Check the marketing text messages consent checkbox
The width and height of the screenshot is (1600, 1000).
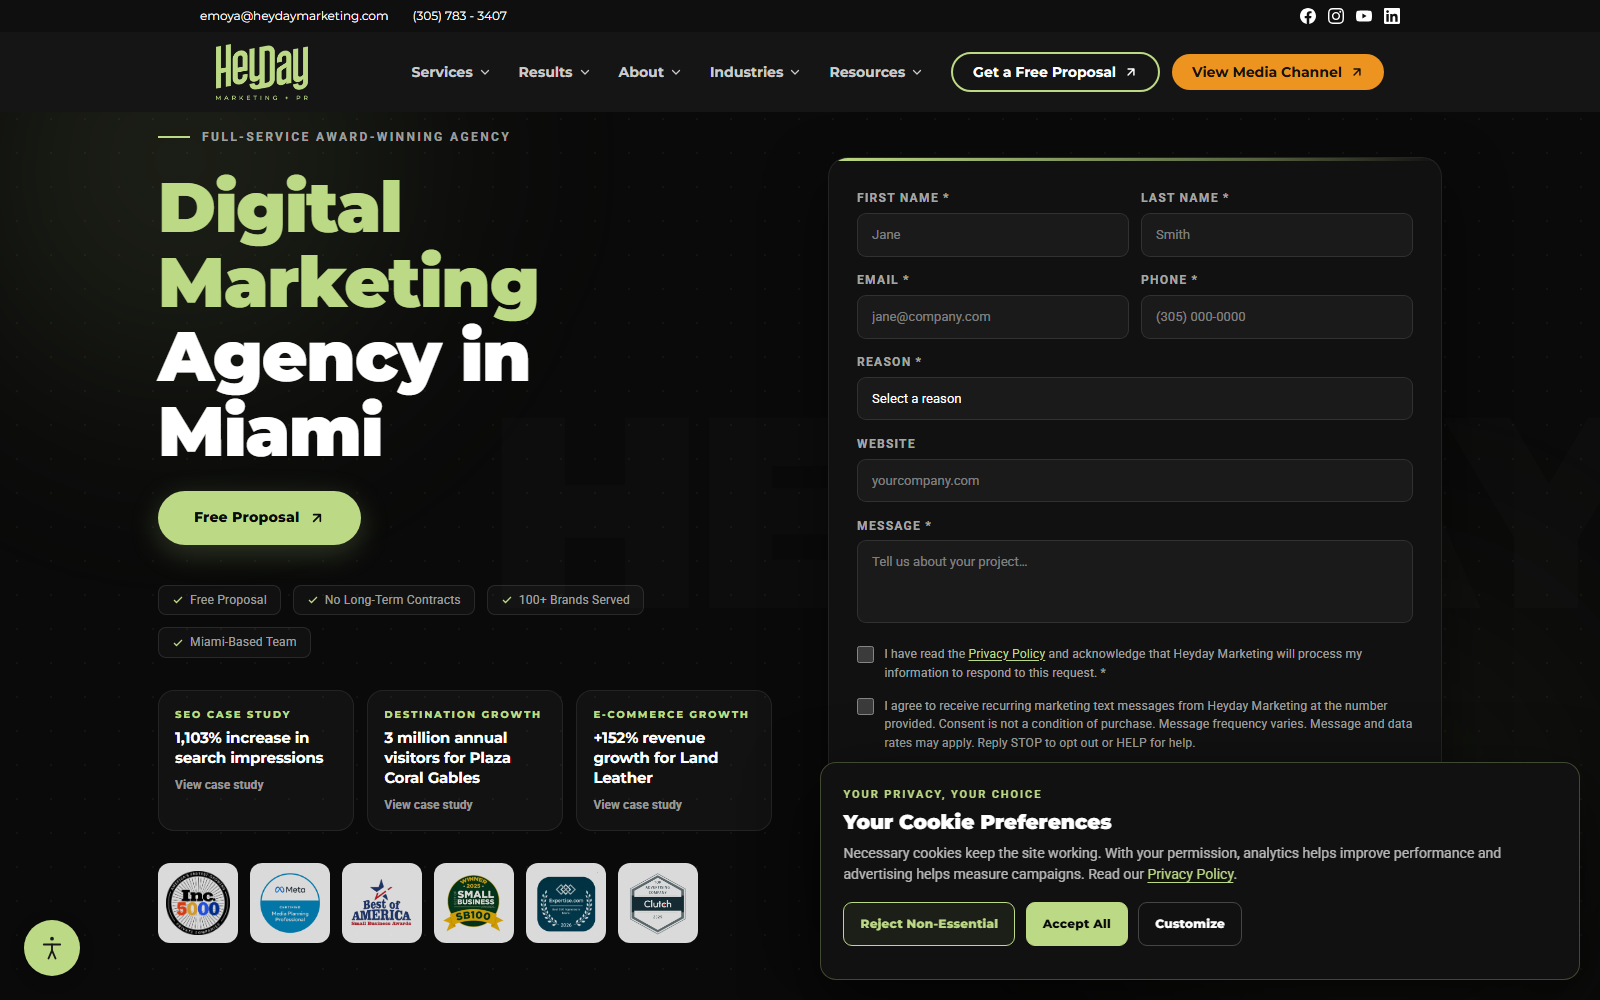point(865,706)
